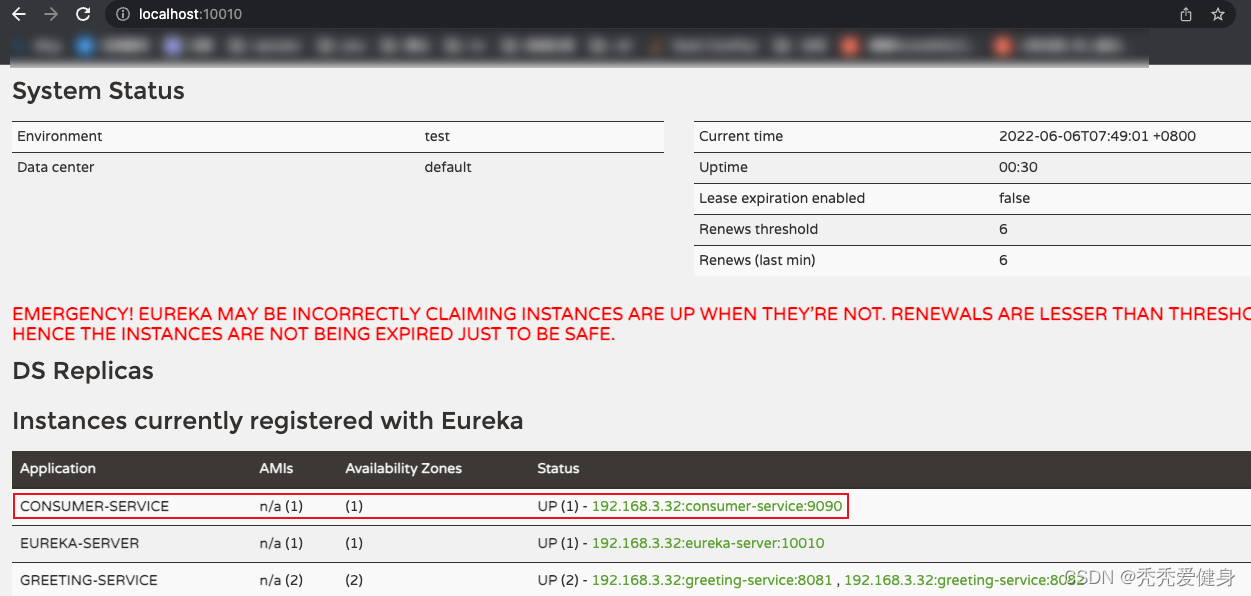The height and width of the screenshot is (596, 1251).
Task: Select the Application column header
Action: pyautogui.click(x=58, y=468)
